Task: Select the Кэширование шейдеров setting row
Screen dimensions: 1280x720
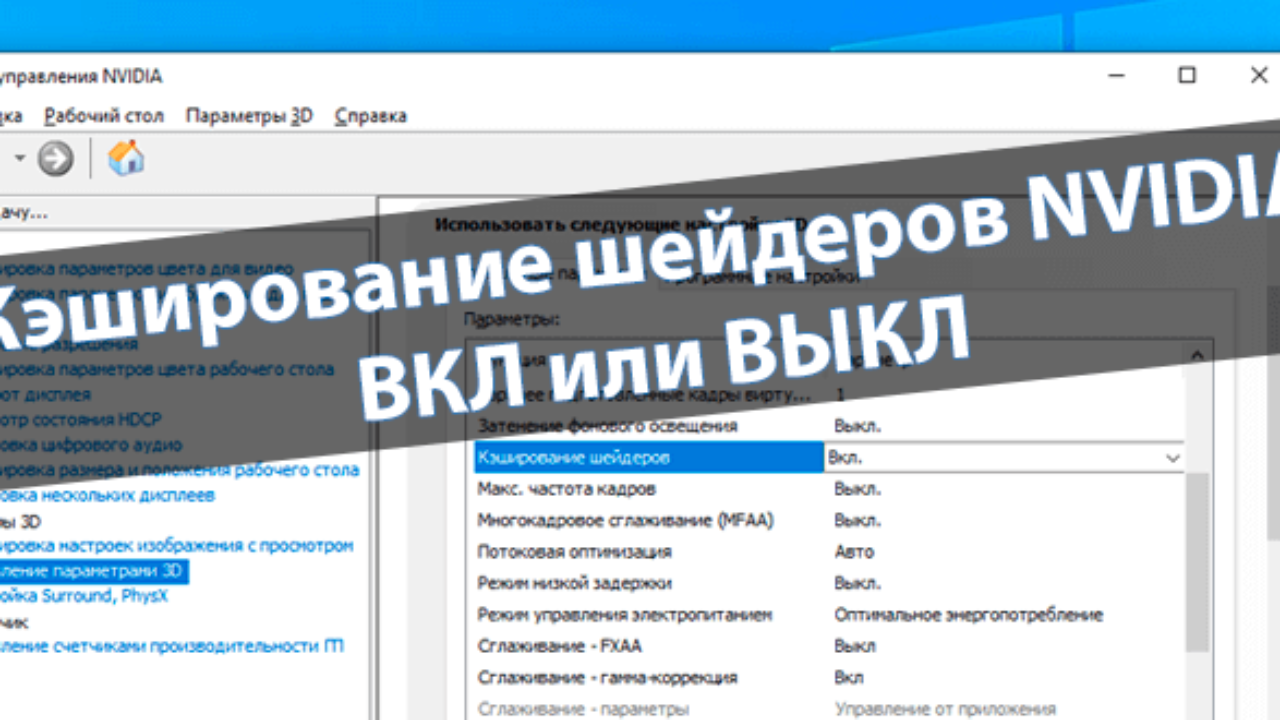Action: 829,458
